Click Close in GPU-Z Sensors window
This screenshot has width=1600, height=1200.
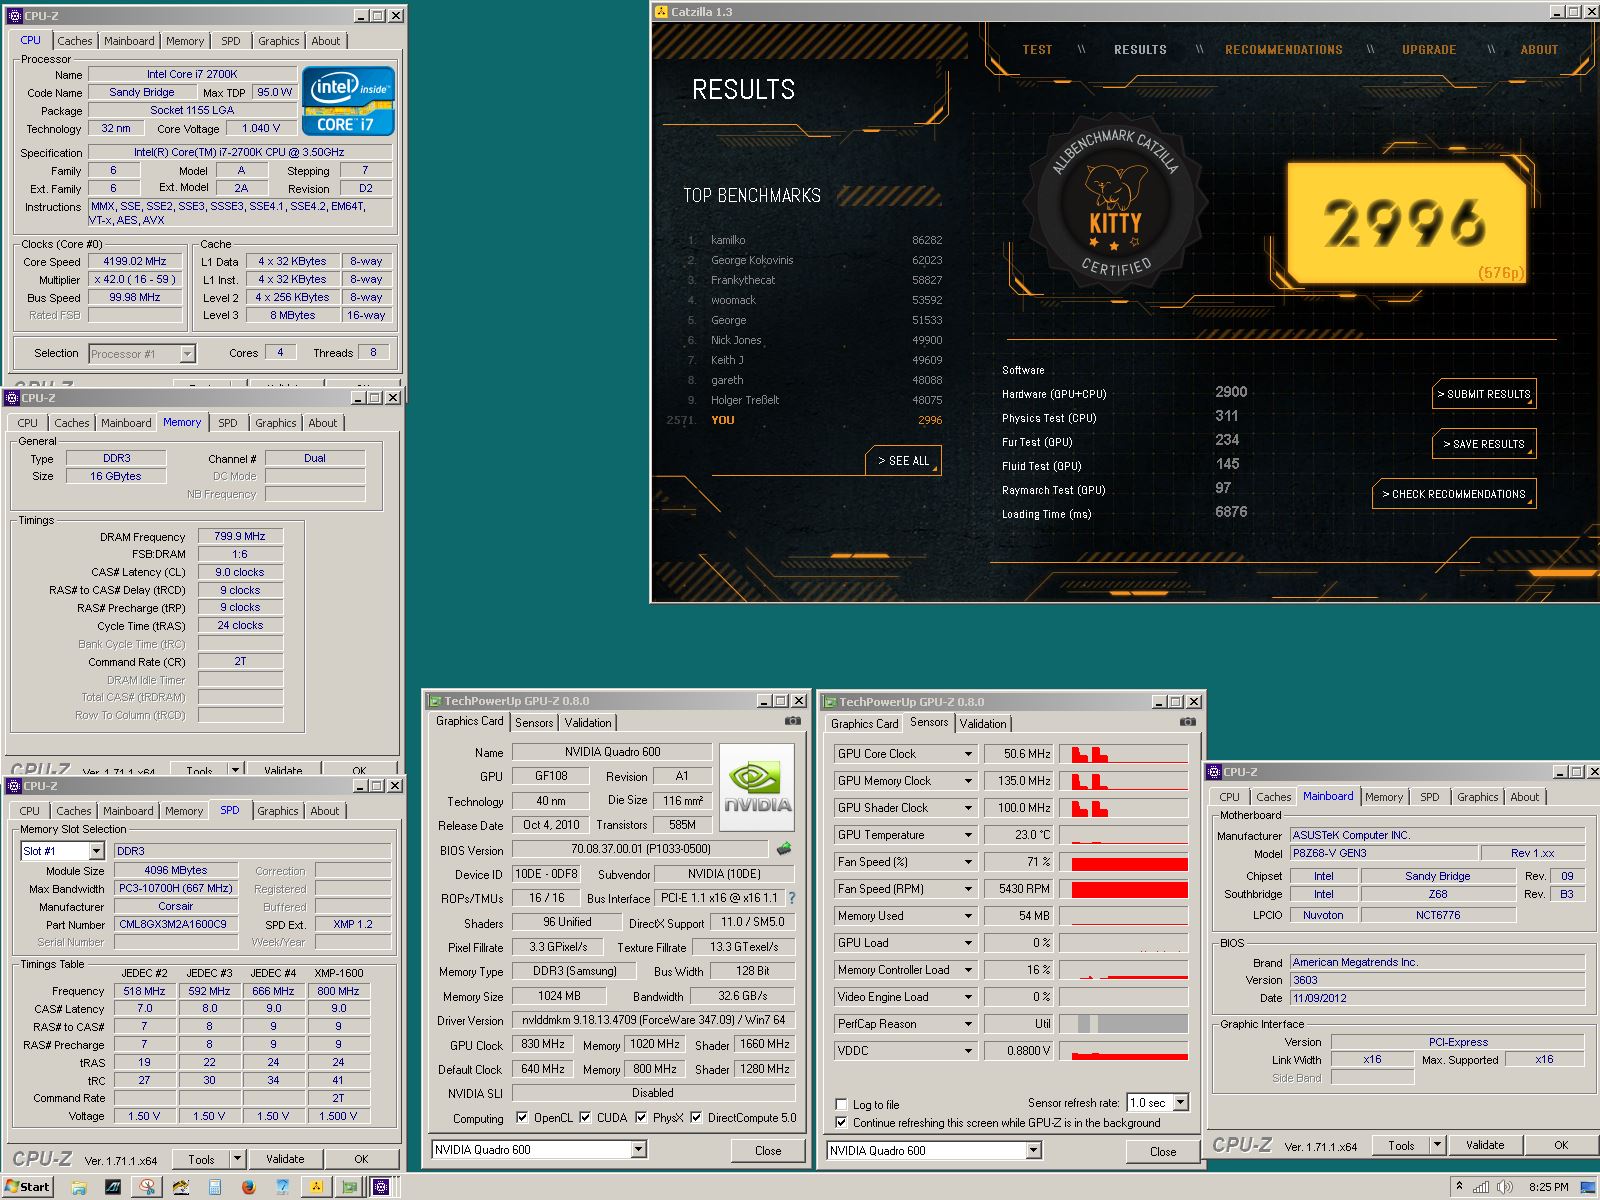point(1163,1151)
